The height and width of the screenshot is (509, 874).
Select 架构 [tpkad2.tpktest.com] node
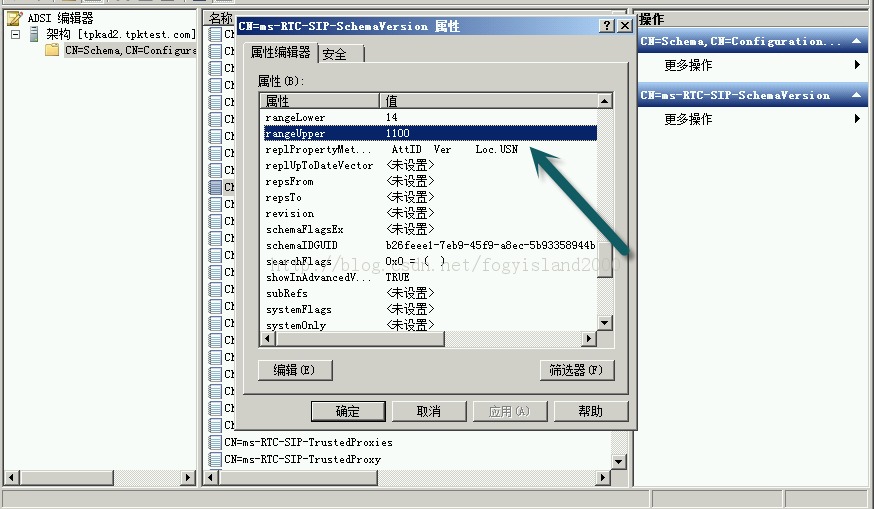coord(120,35)
